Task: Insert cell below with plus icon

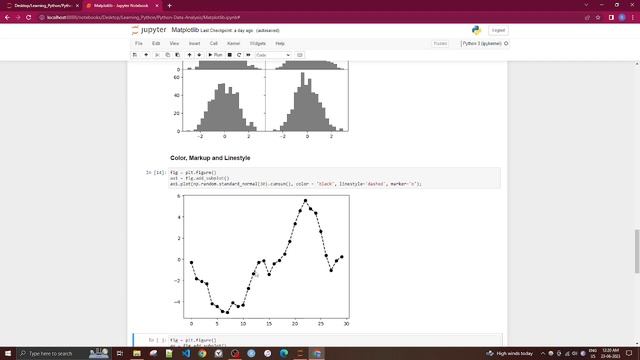Action: tap(146, 55)
